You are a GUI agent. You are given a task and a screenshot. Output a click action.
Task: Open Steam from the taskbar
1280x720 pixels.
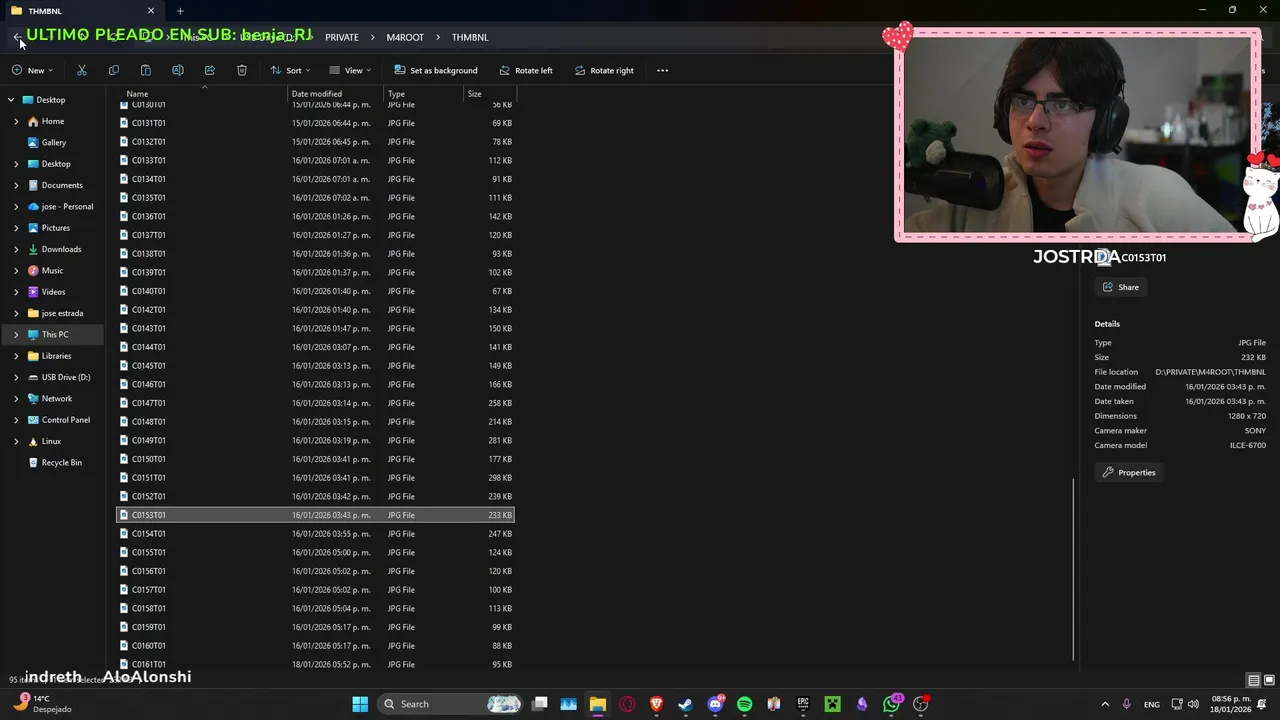pyautogui.click(x=685, y=704)
